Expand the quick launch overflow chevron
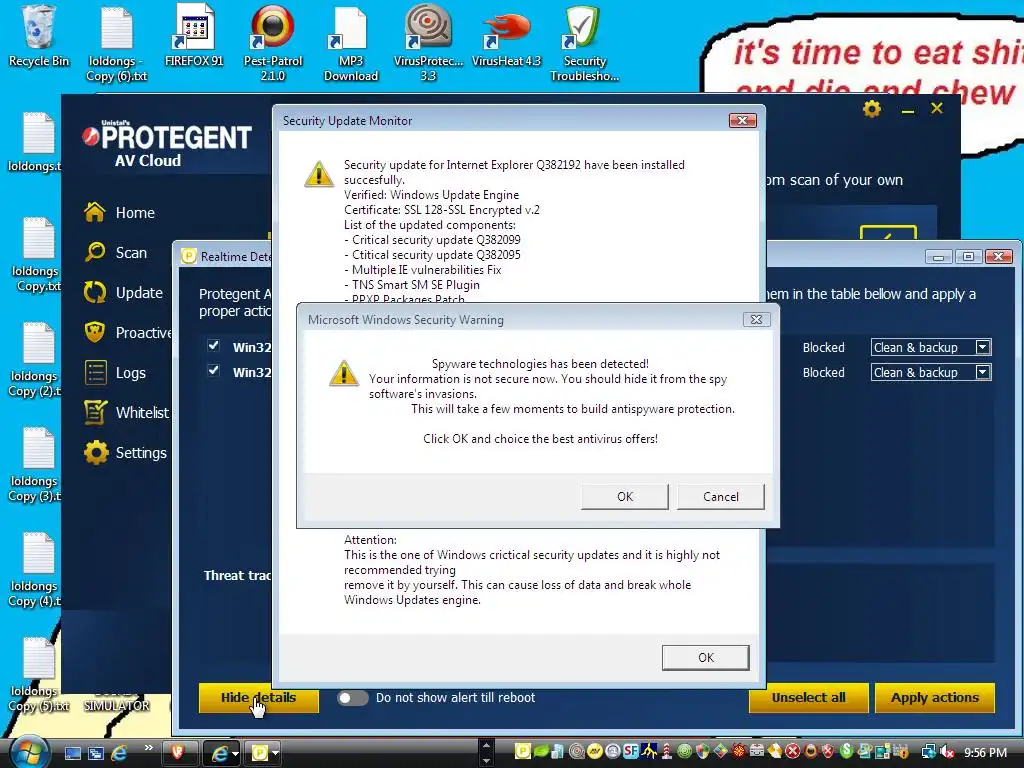The height and width of the screenshot is (768, 1024). point(149,748)
